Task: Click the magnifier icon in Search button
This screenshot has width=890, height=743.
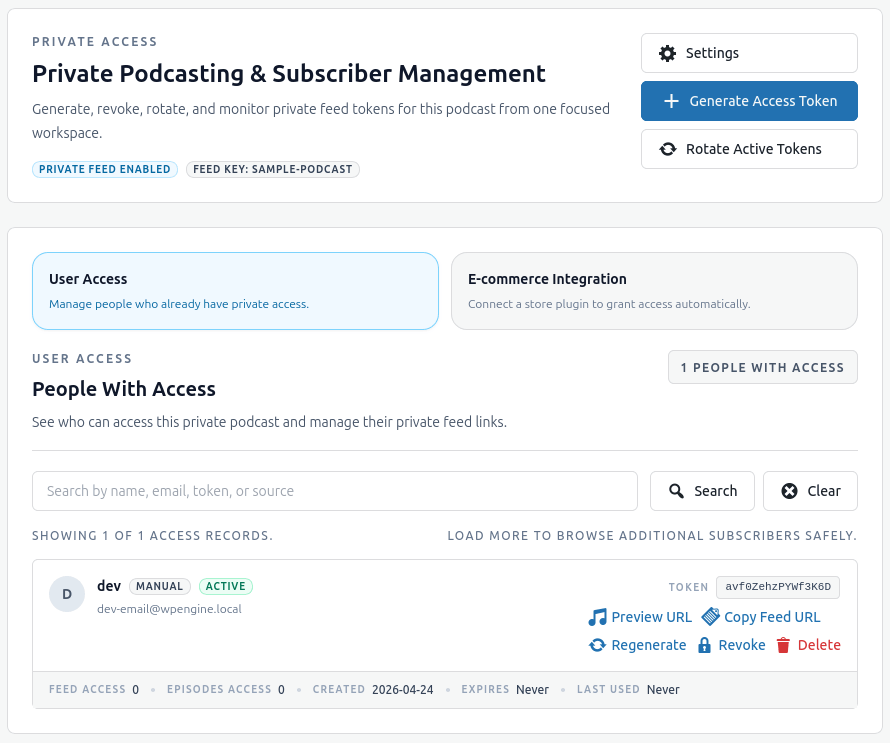Action: (x=676, y=491)
